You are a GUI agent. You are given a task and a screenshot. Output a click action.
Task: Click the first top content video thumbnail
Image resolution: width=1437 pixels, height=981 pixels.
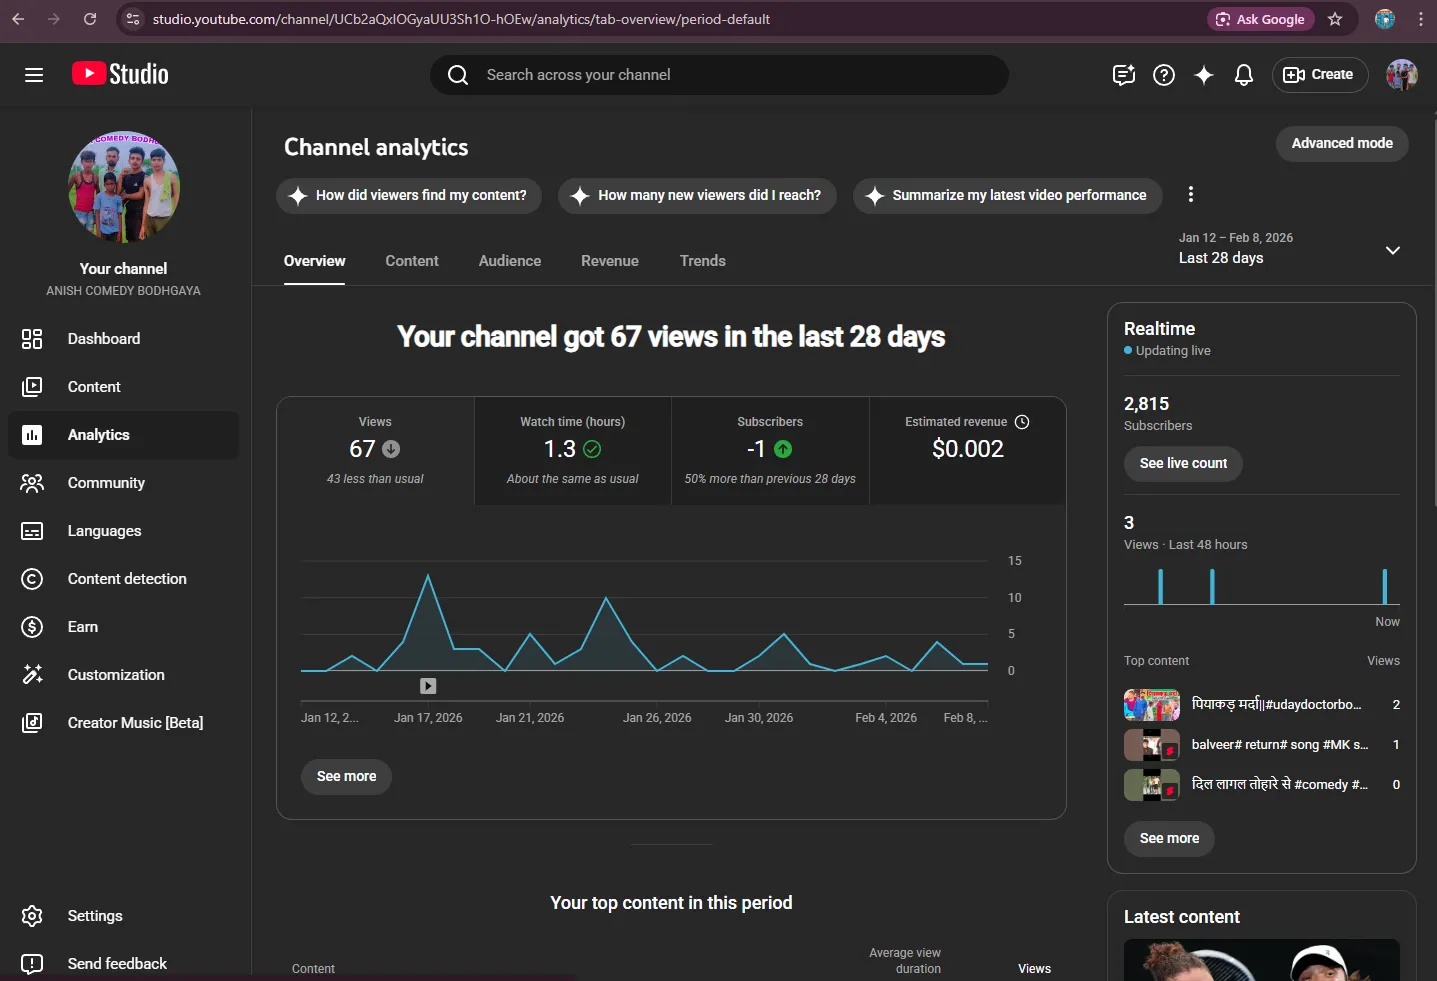(1152, 705)
